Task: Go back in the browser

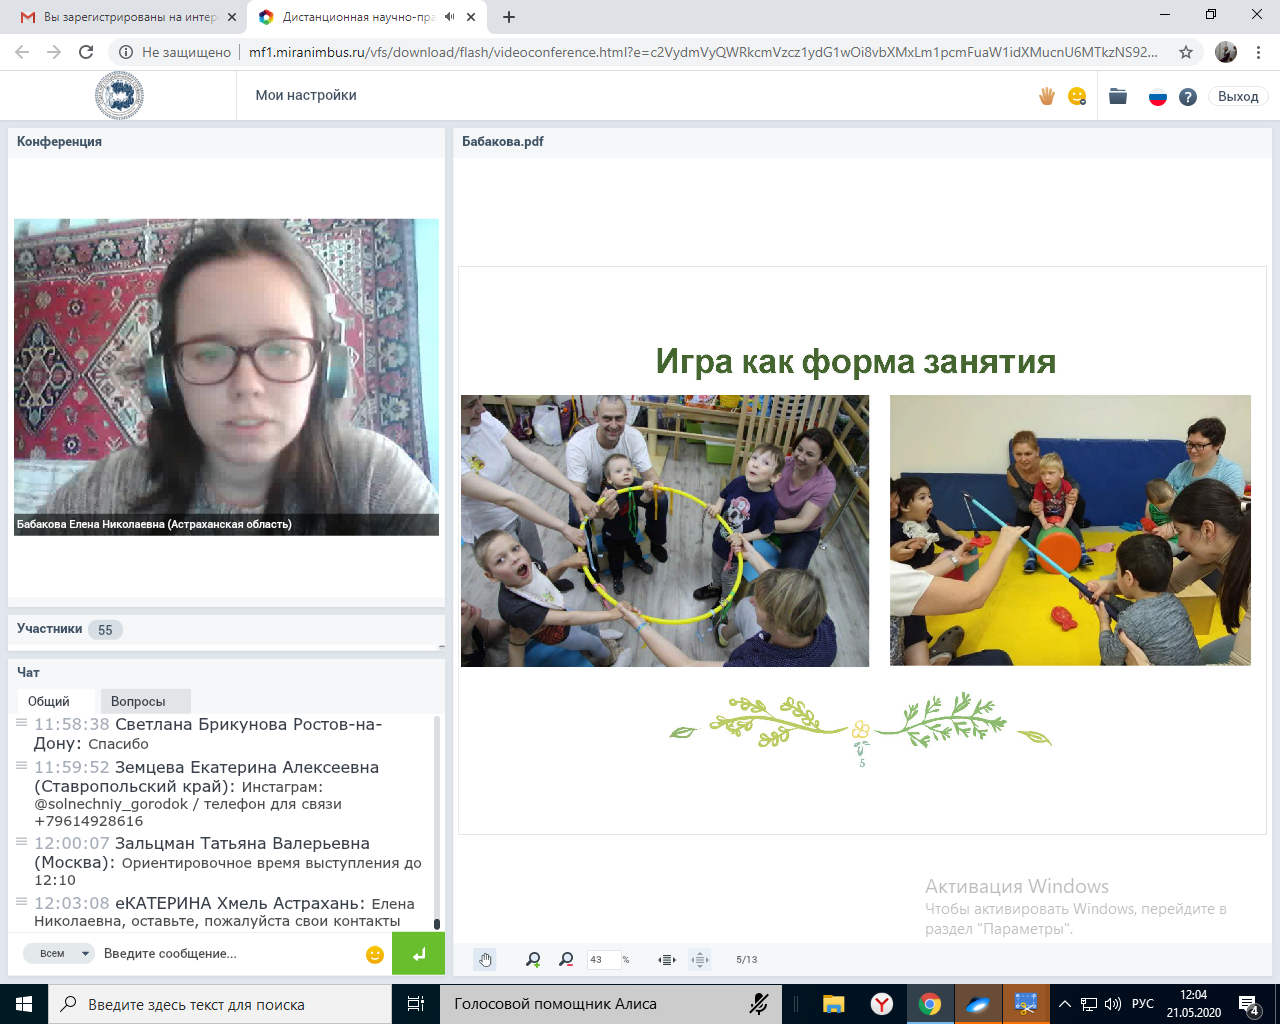Action: 22,52
